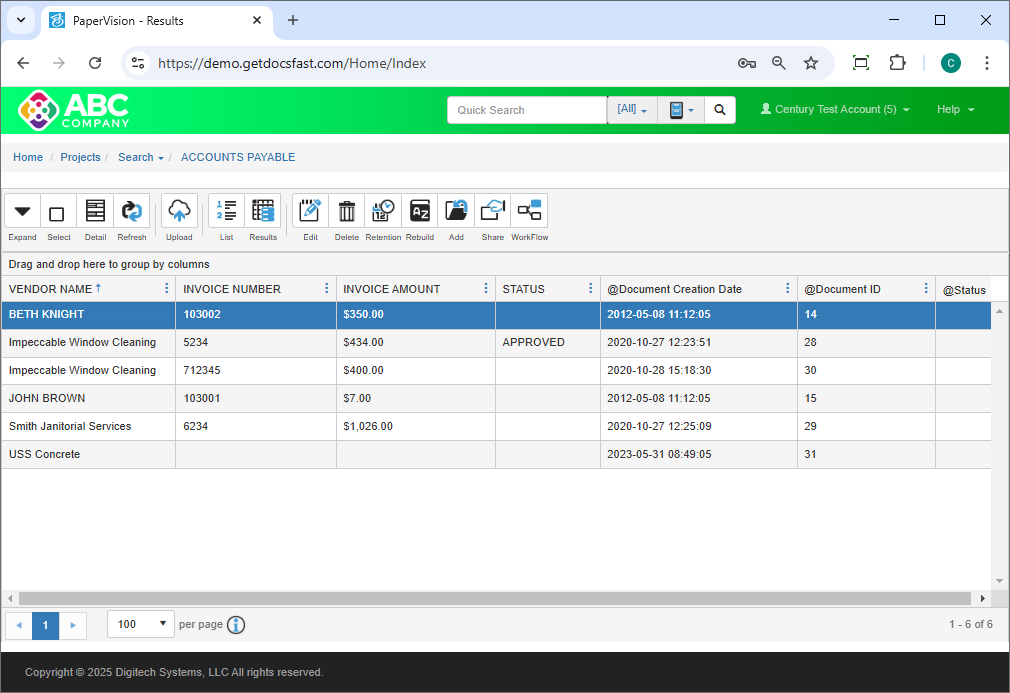Open the per page size dropdown
This screenshot has height=693, width=1010.
141,624
